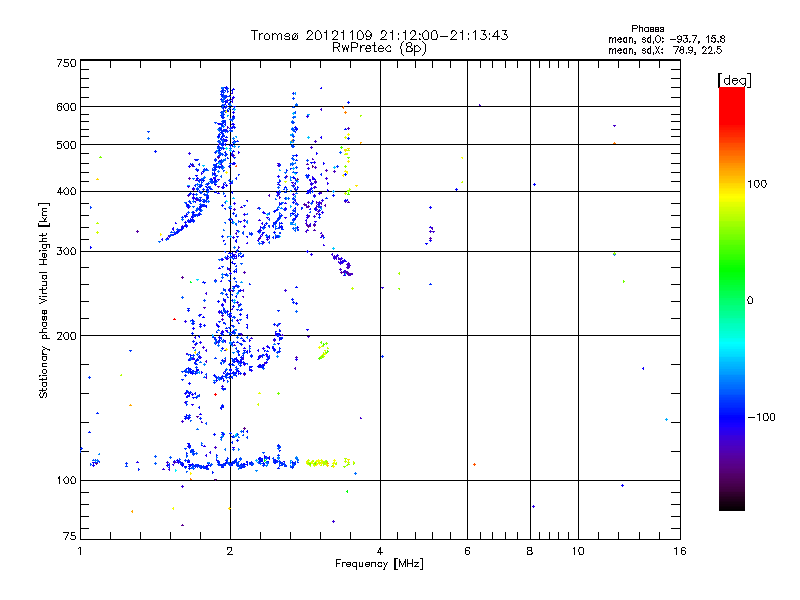
Task: Click the y-axis '100' tick label
Action: pyautogui.click(x=66, y=481)
